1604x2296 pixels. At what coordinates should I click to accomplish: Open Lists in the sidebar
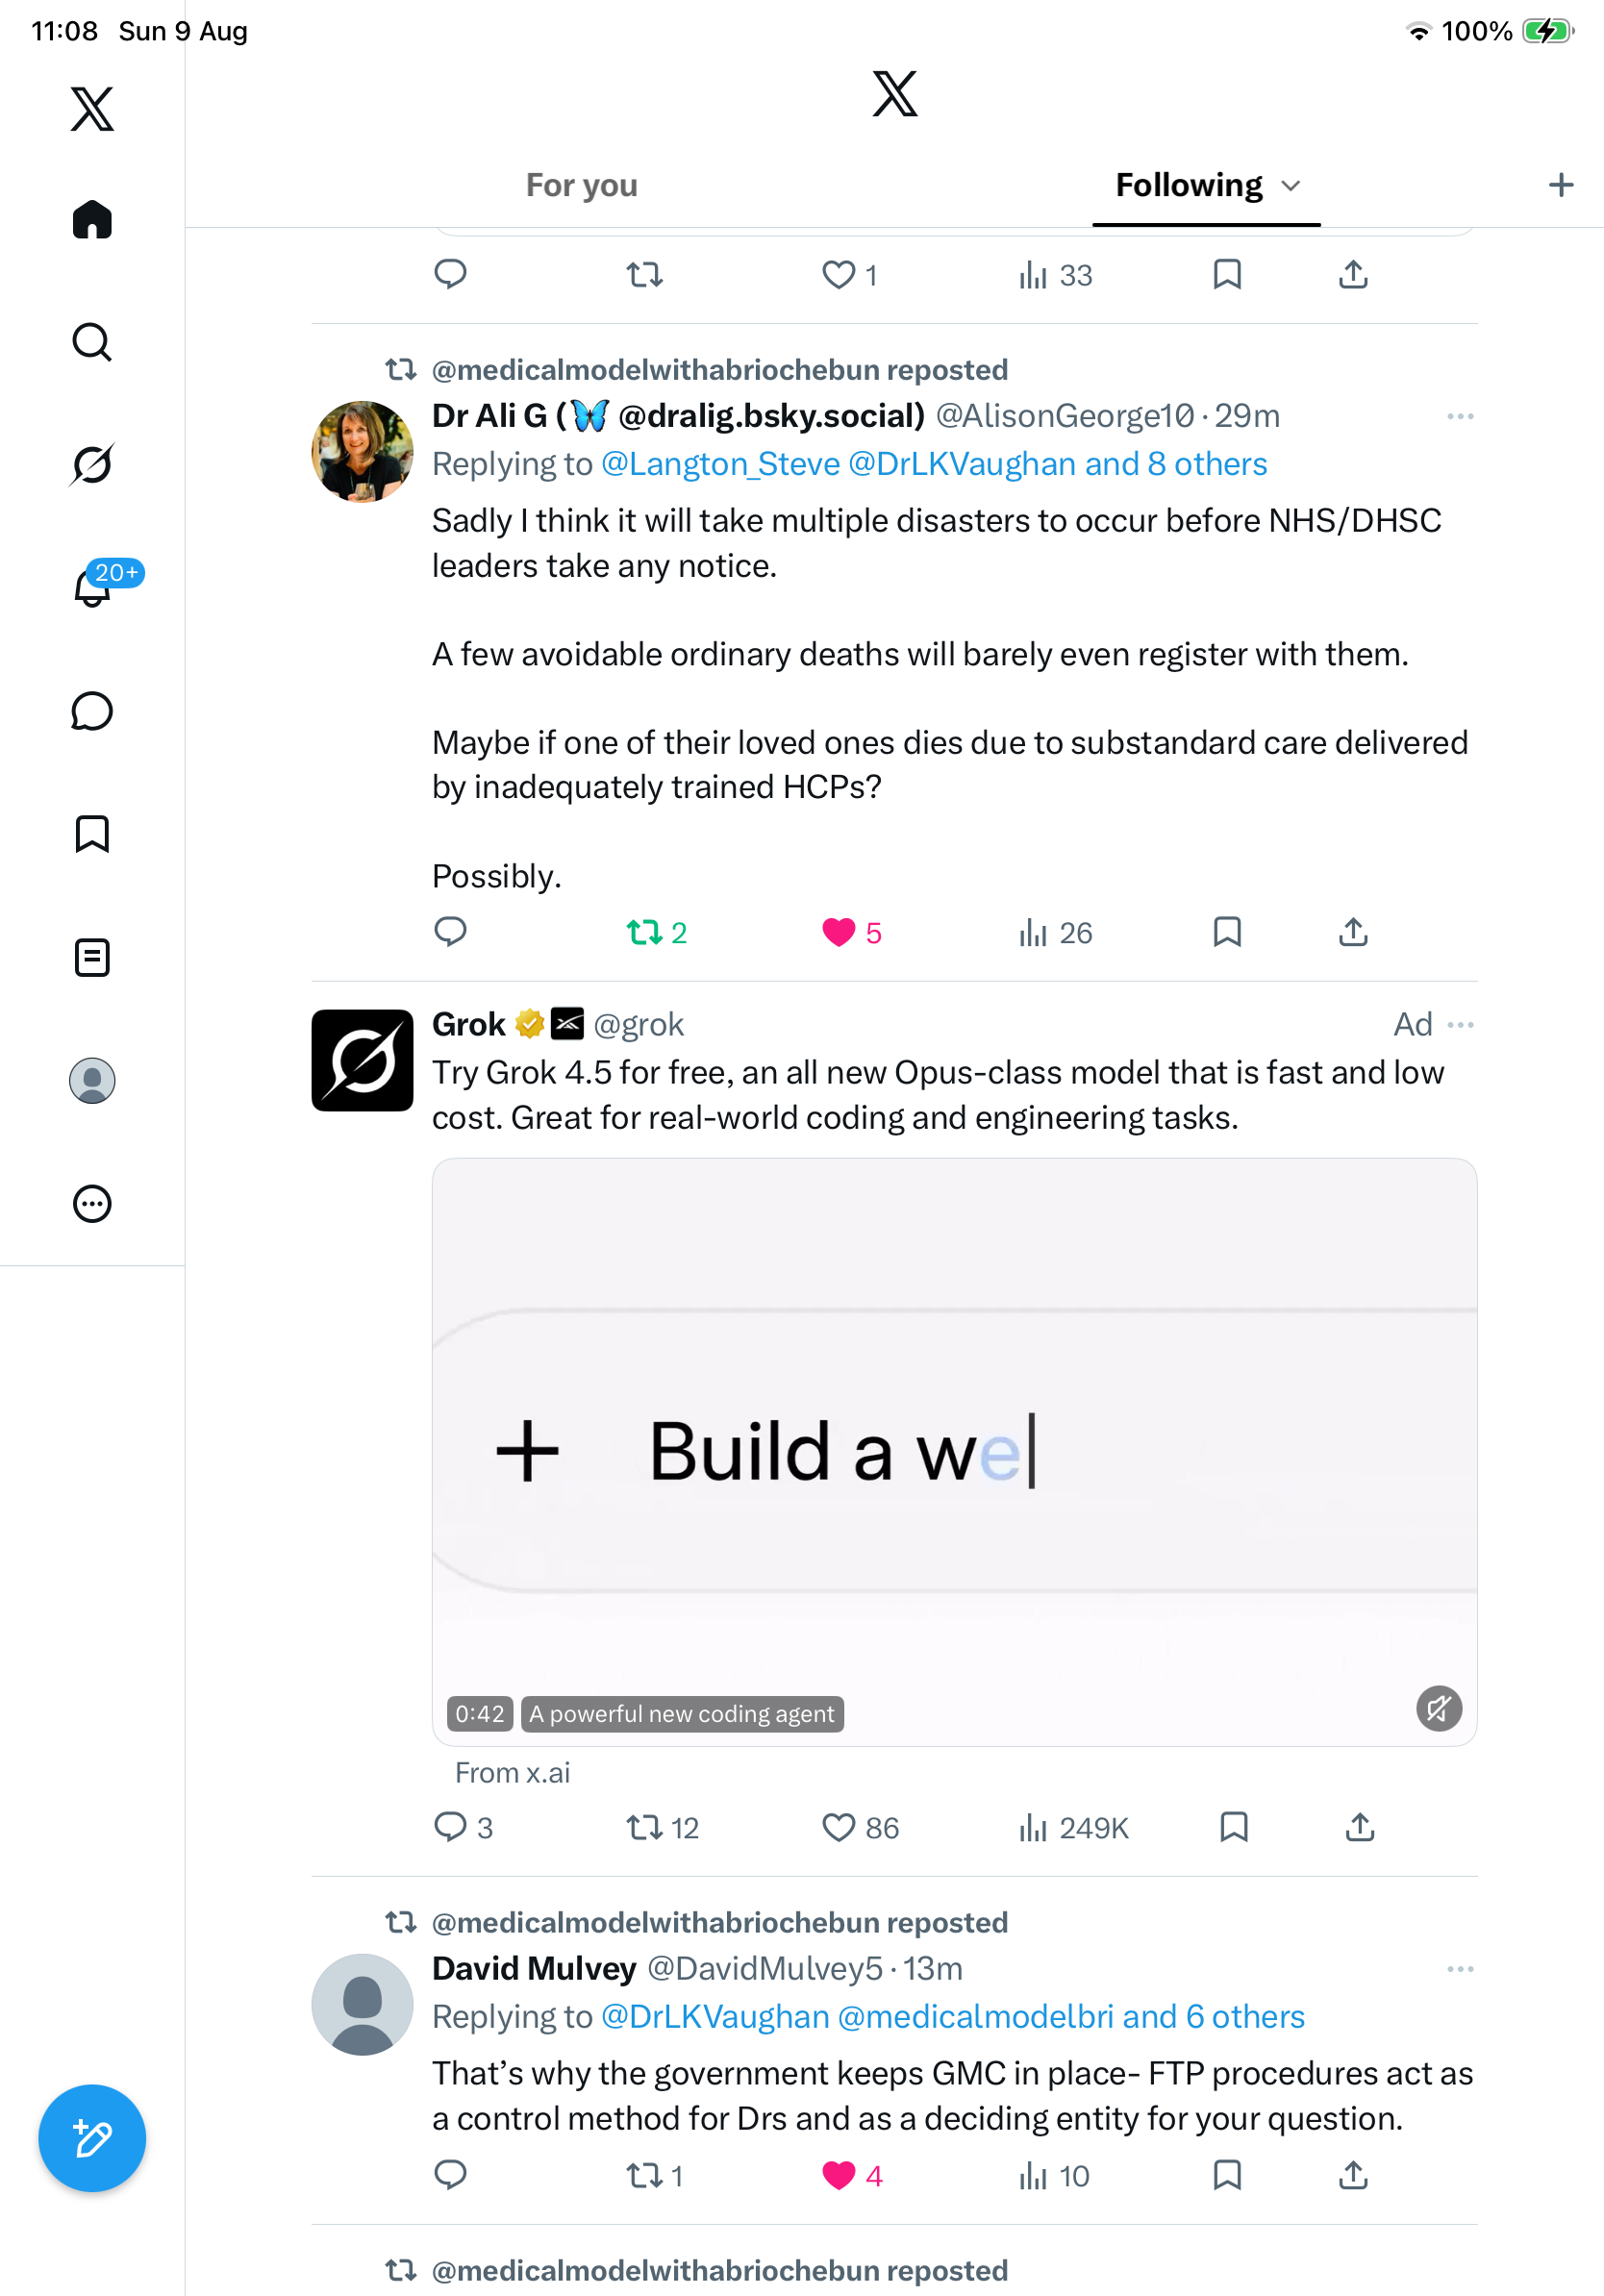click(92, 957)
